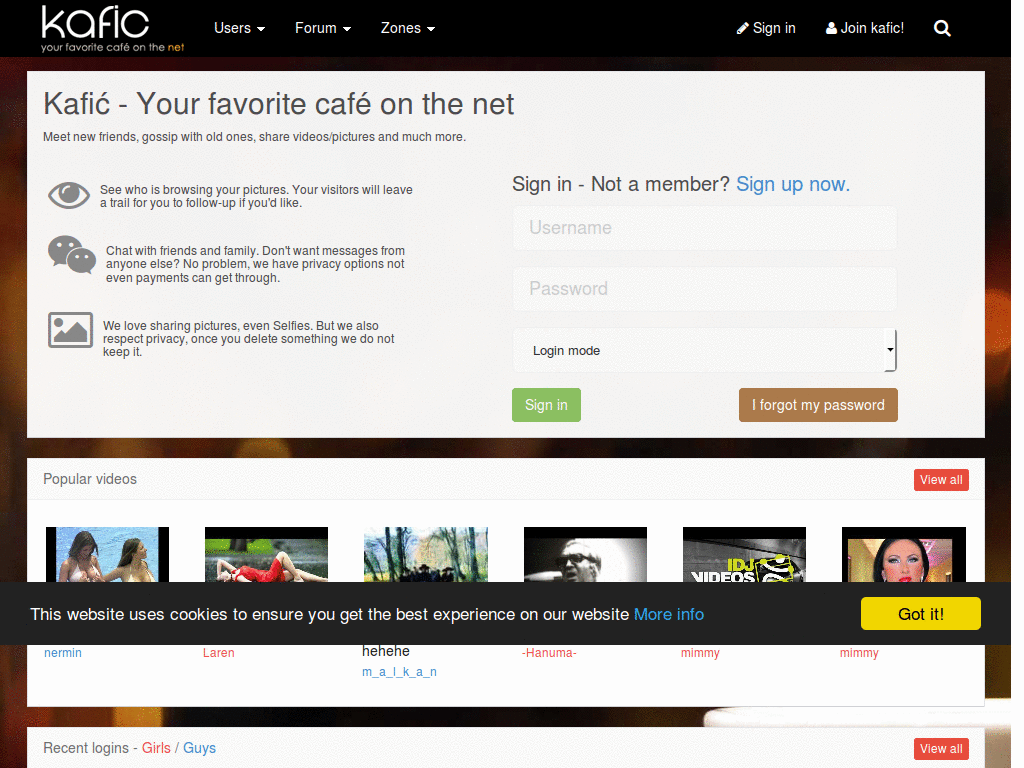1024x768 pixels.
Task: Open the rightmost mimmy profile link
Action: click(859, 653)
